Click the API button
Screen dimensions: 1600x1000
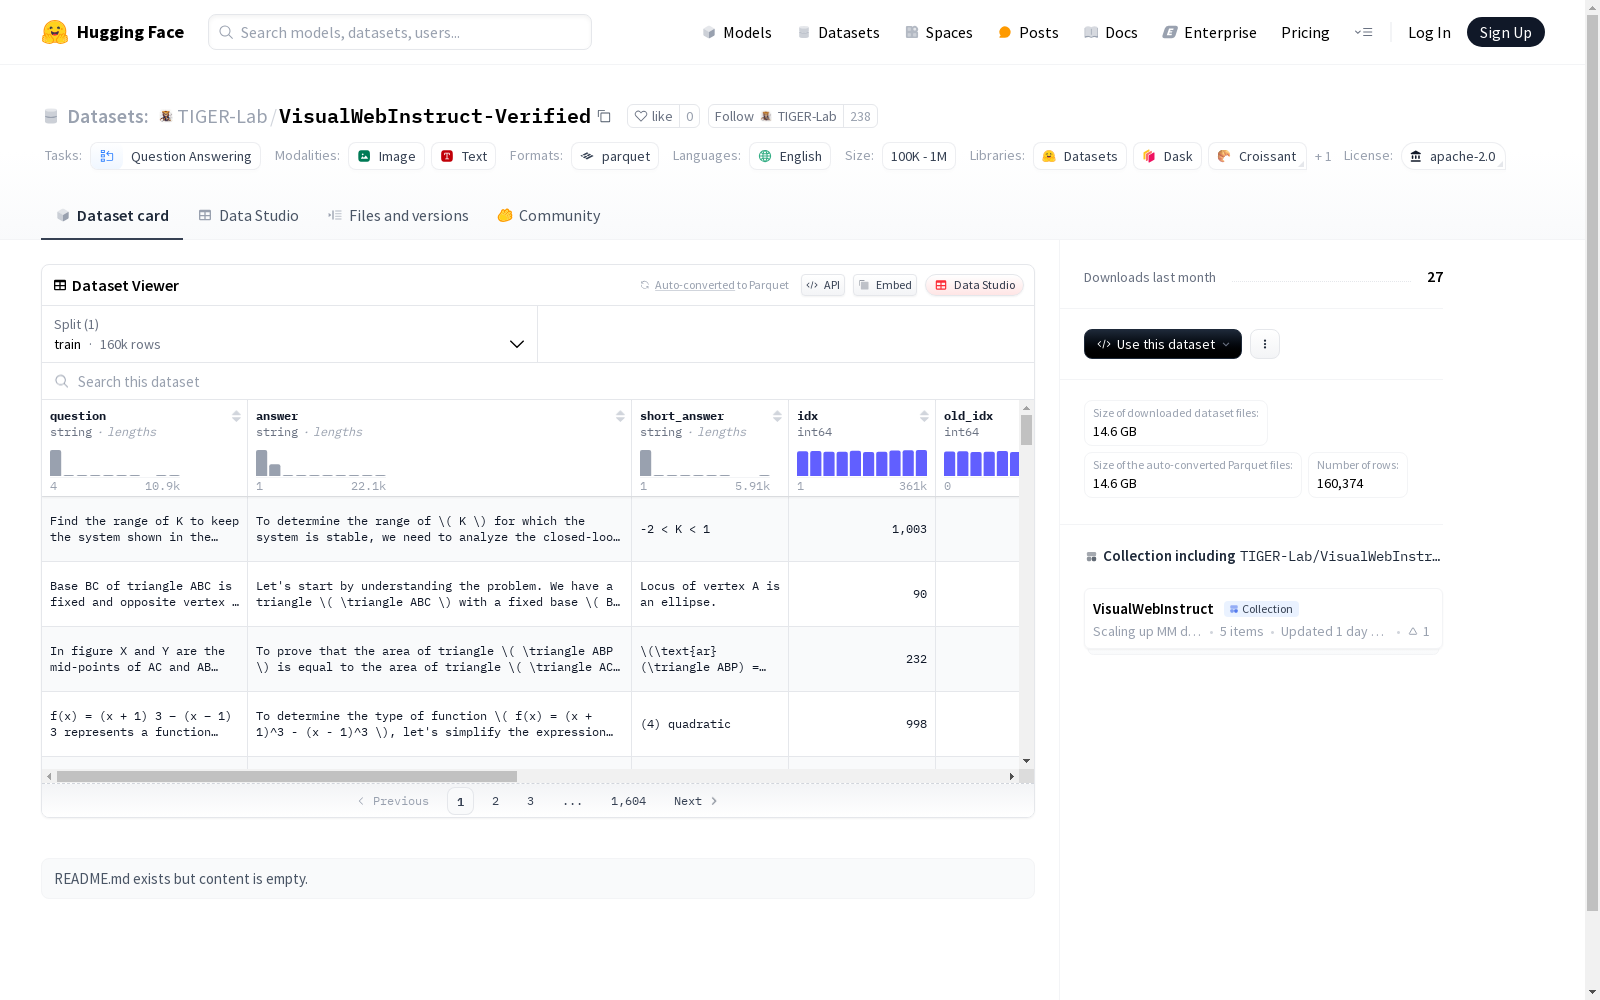(823, 285)
